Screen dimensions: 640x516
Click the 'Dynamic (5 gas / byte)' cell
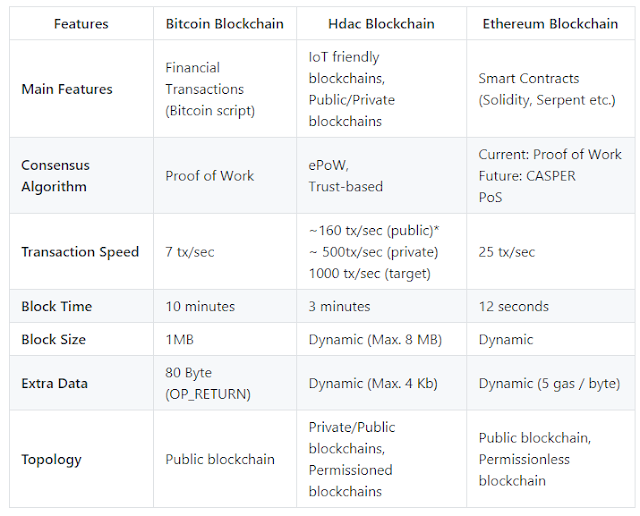[551, 383]
